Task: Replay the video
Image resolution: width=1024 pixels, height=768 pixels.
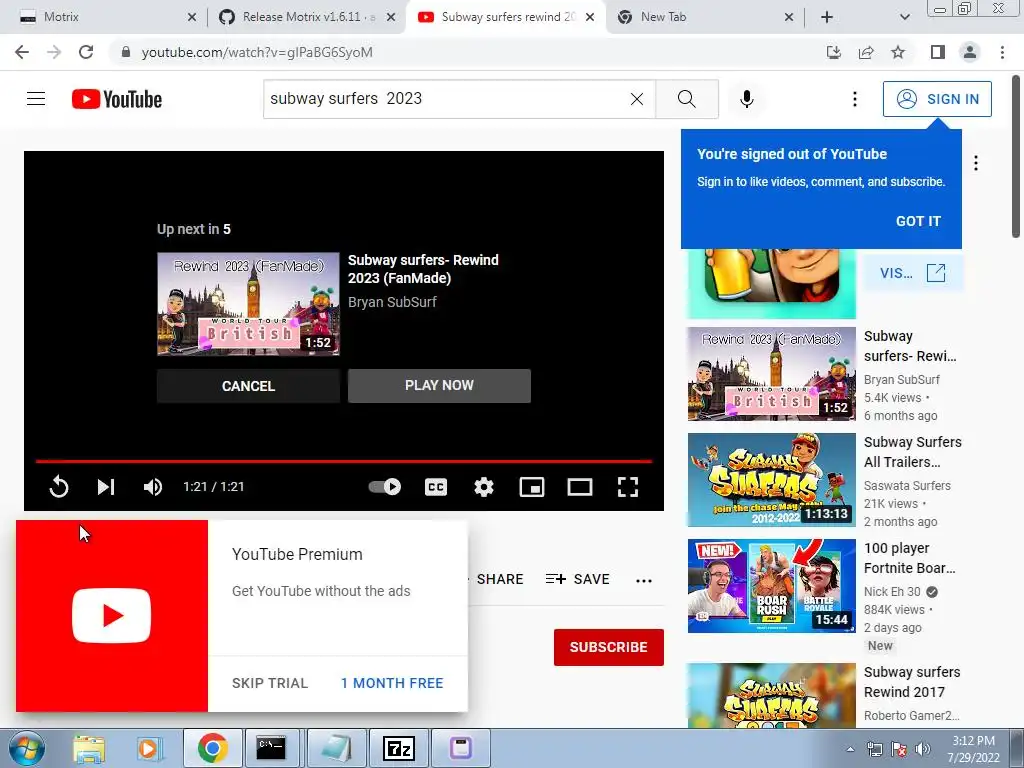Action: pyautogui.click(x=59, y=487)
